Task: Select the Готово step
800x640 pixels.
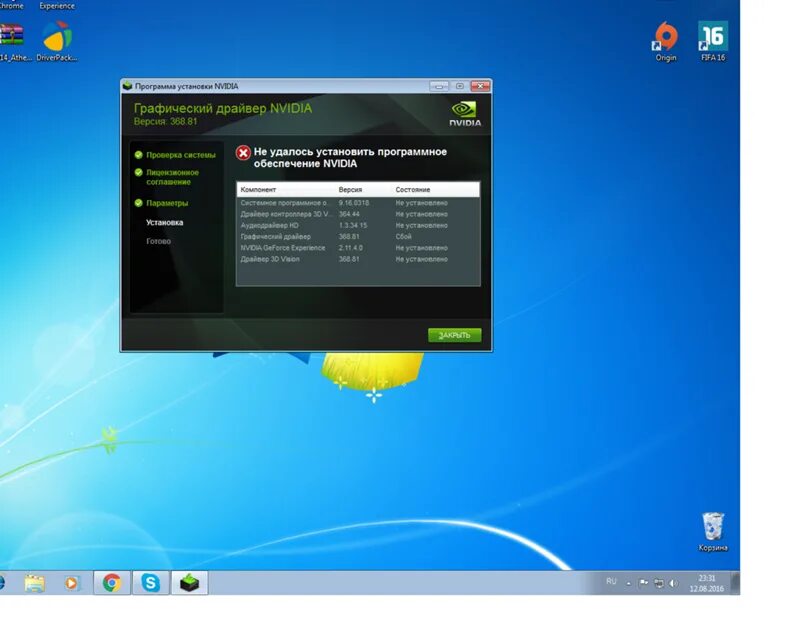Action: pyautogui.click(x=158, y=241)
